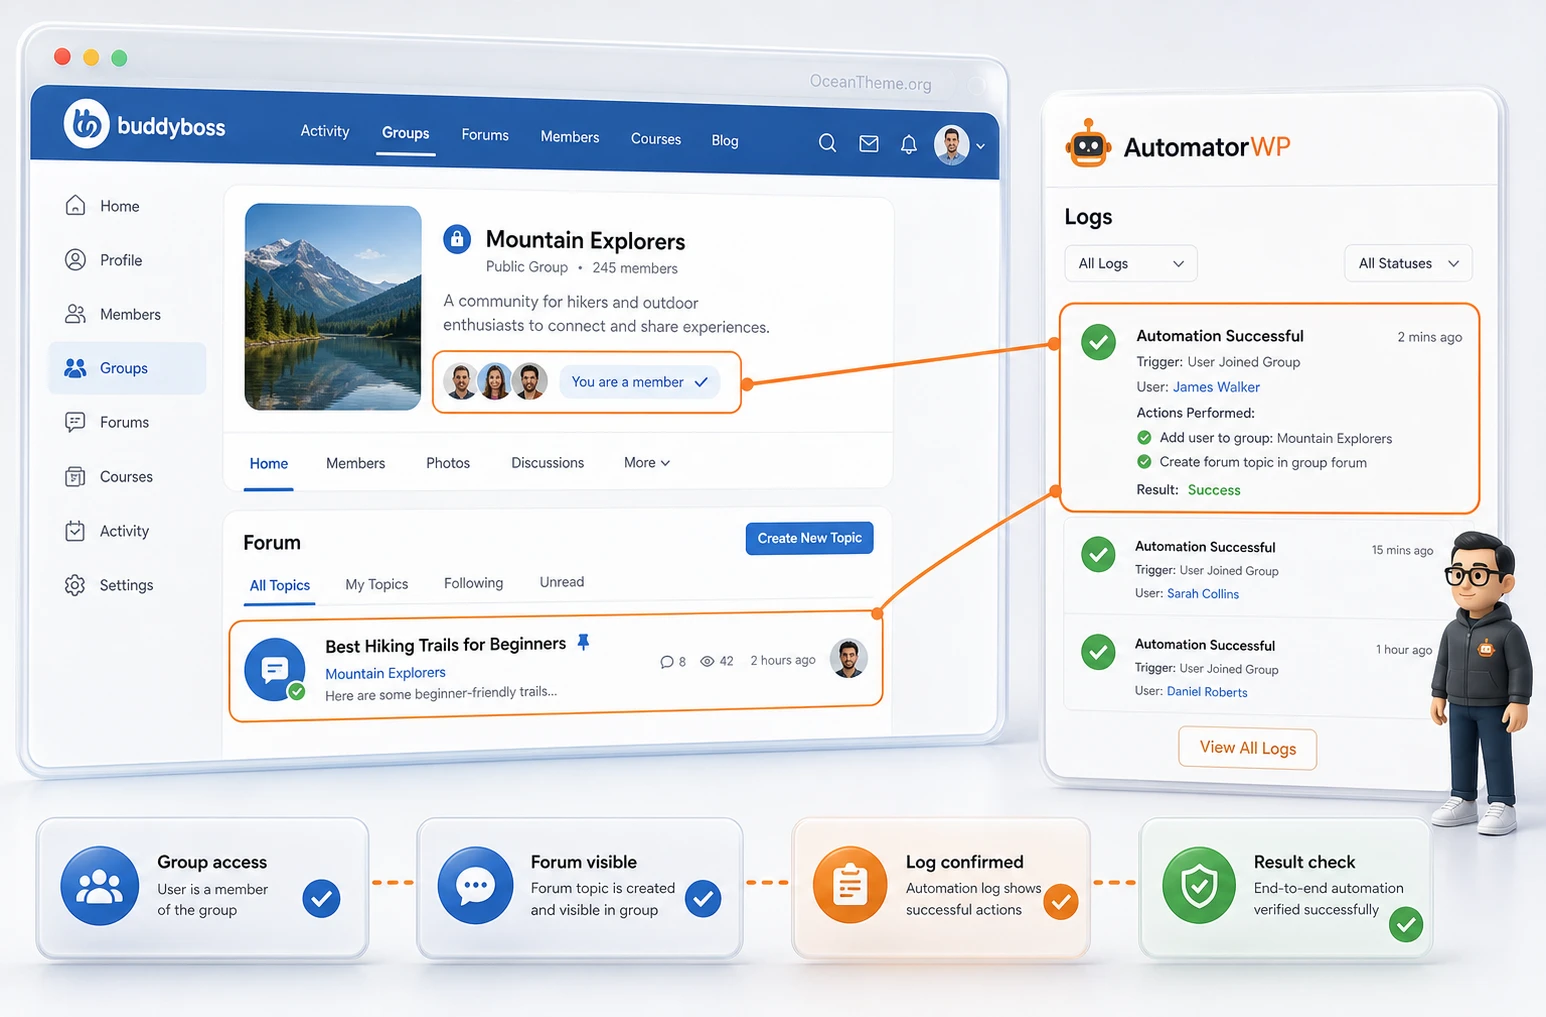Click the mountain lake group cover photo

[x=333, y=307]
